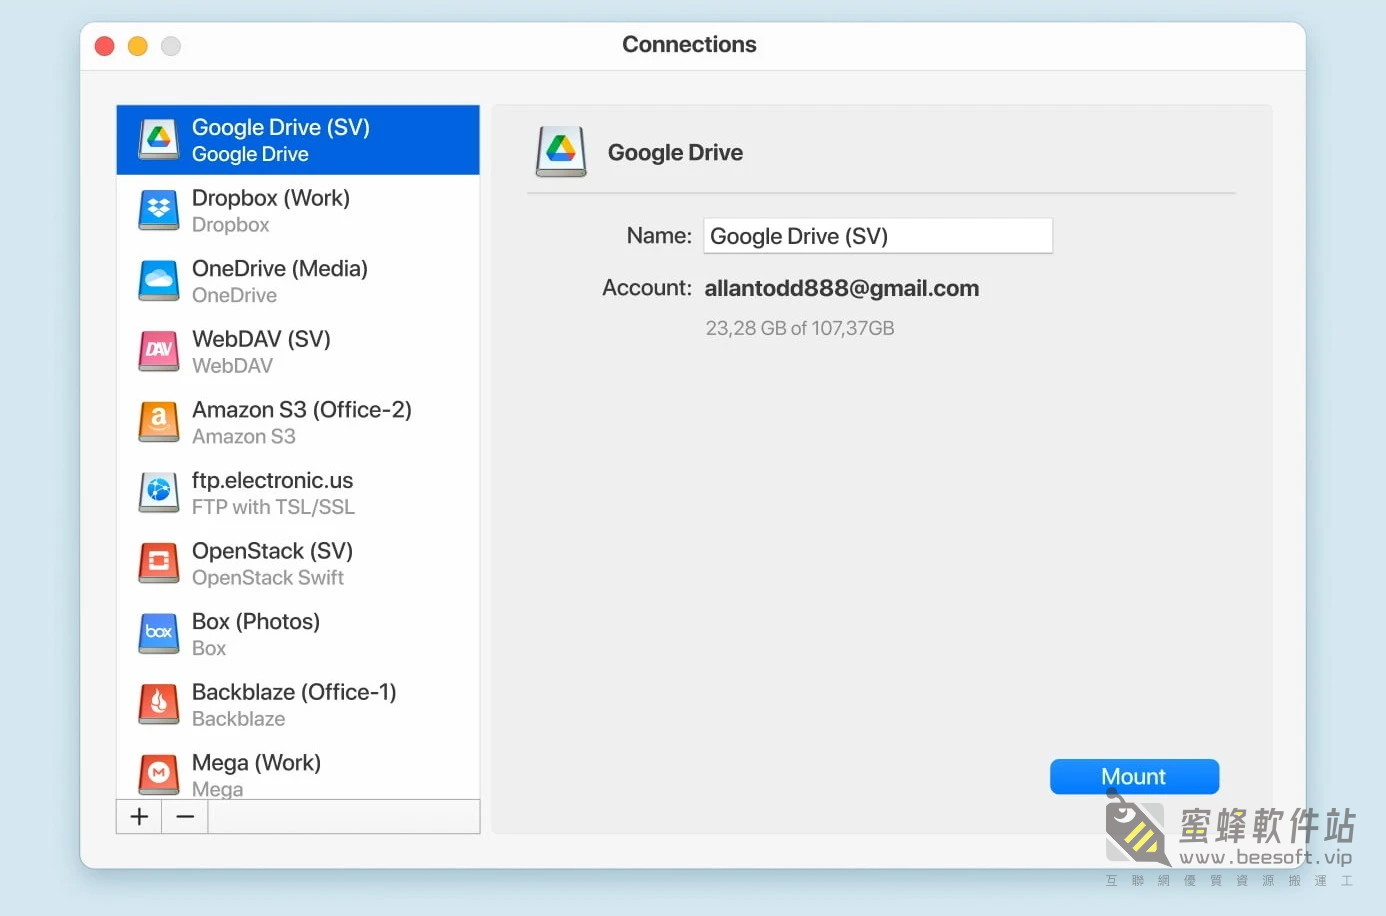Select the Backblaze (Office-1) connection row

click(298, 704)
